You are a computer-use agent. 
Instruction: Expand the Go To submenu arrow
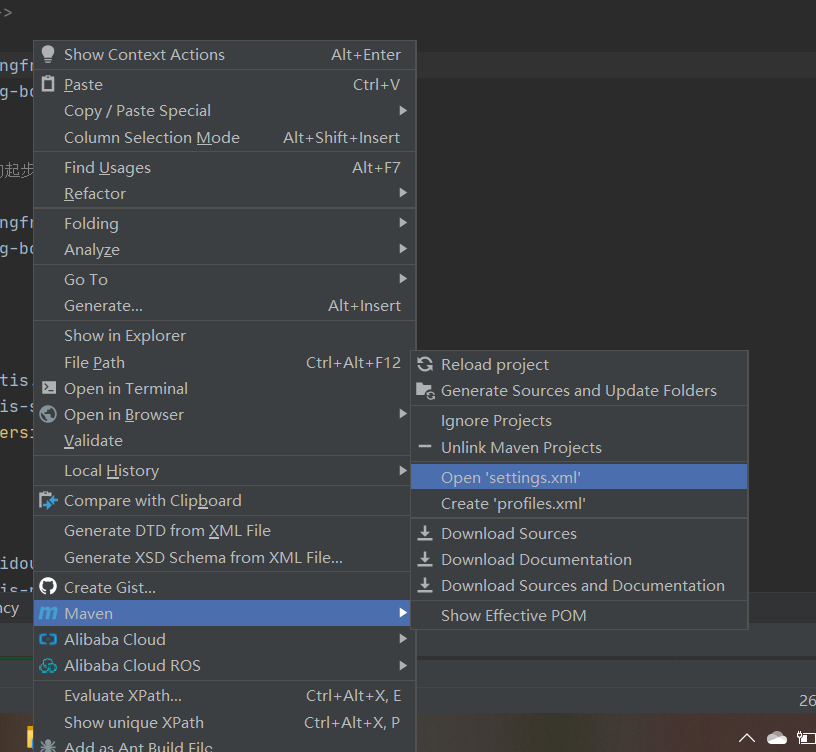[x=403, y=279]
